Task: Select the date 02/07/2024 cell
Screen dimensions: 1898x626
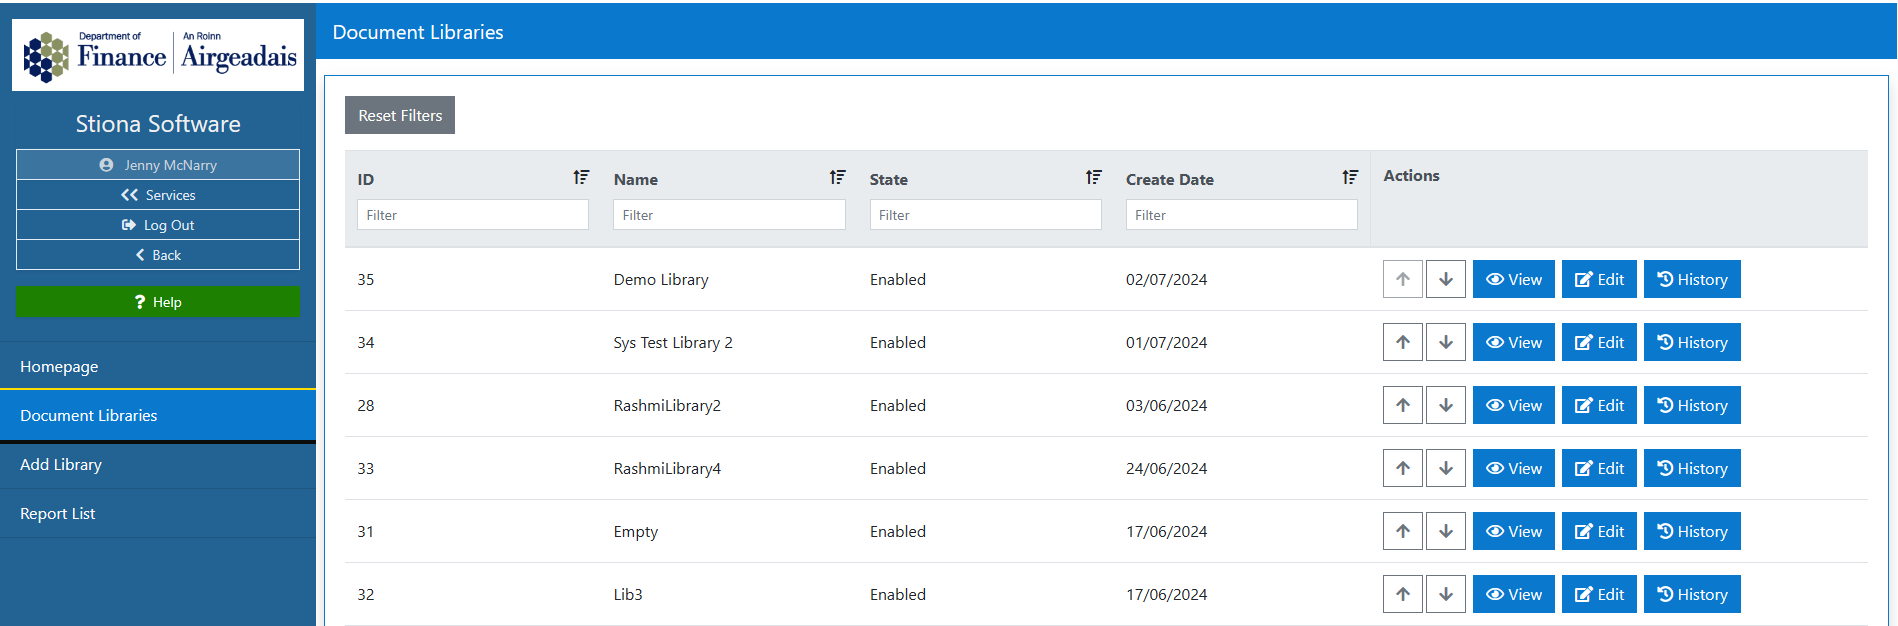Action: (x=1166, y=279)
